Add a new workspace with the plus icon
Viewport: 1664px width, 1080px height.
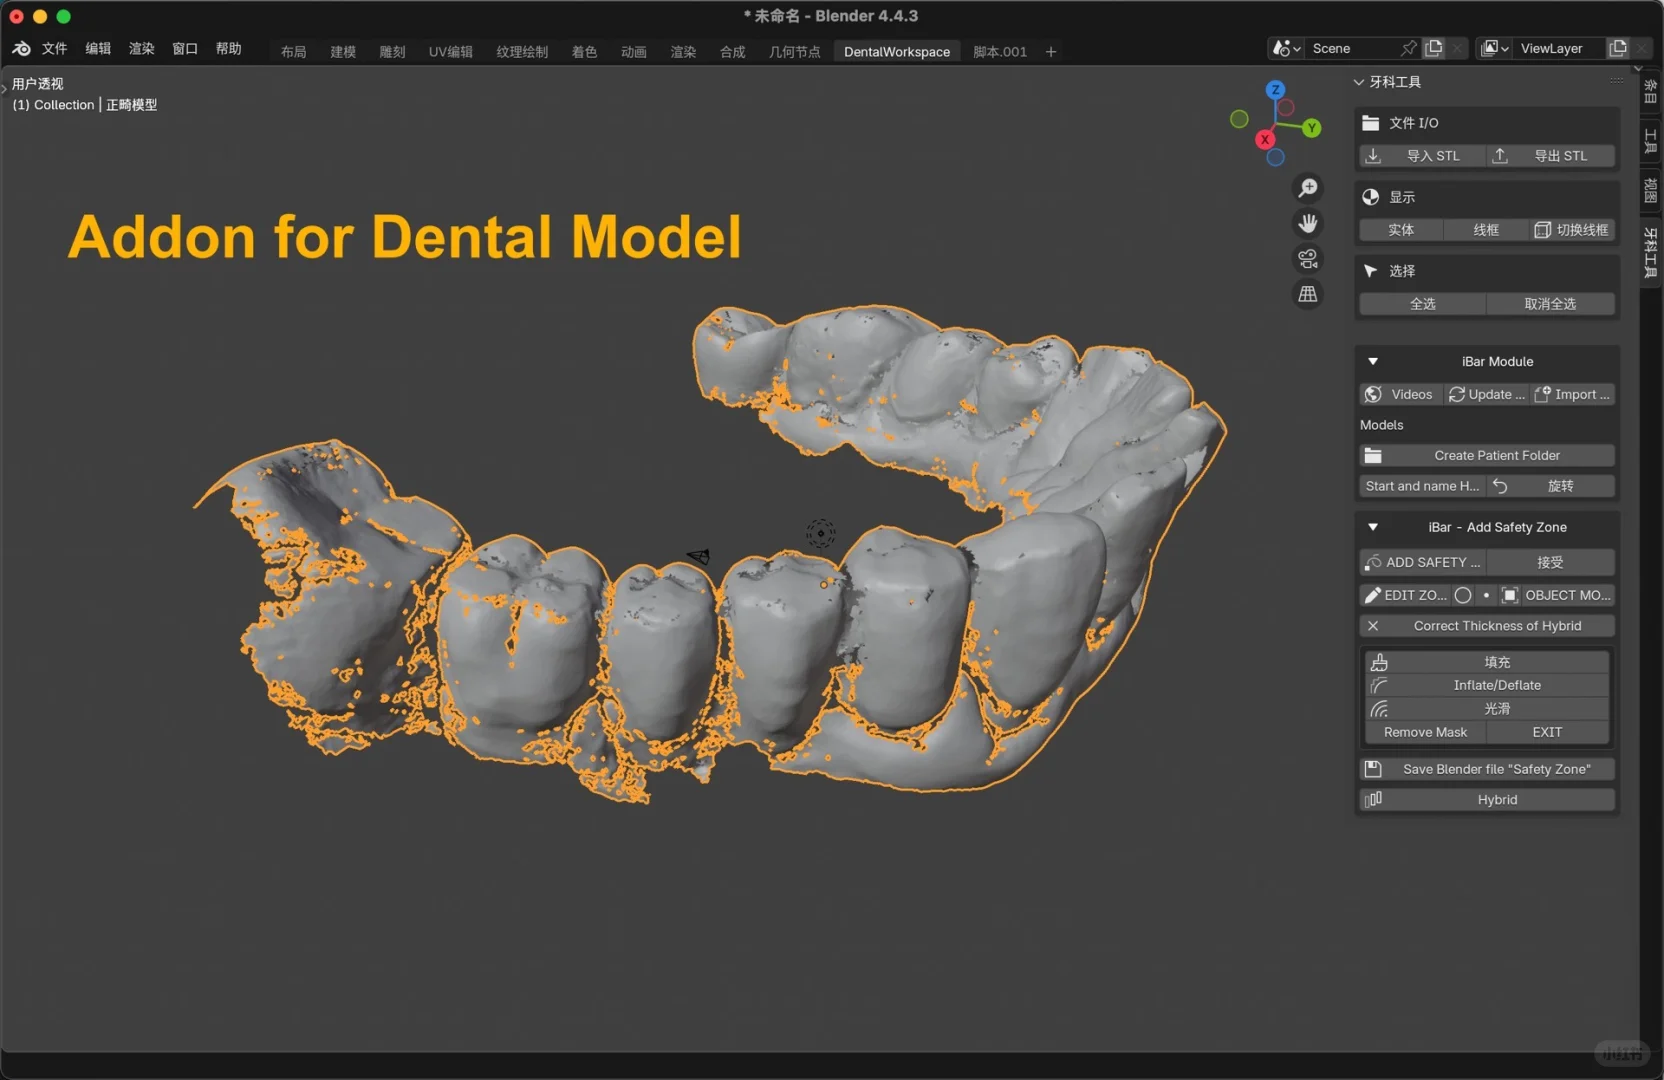(1051, 52)
